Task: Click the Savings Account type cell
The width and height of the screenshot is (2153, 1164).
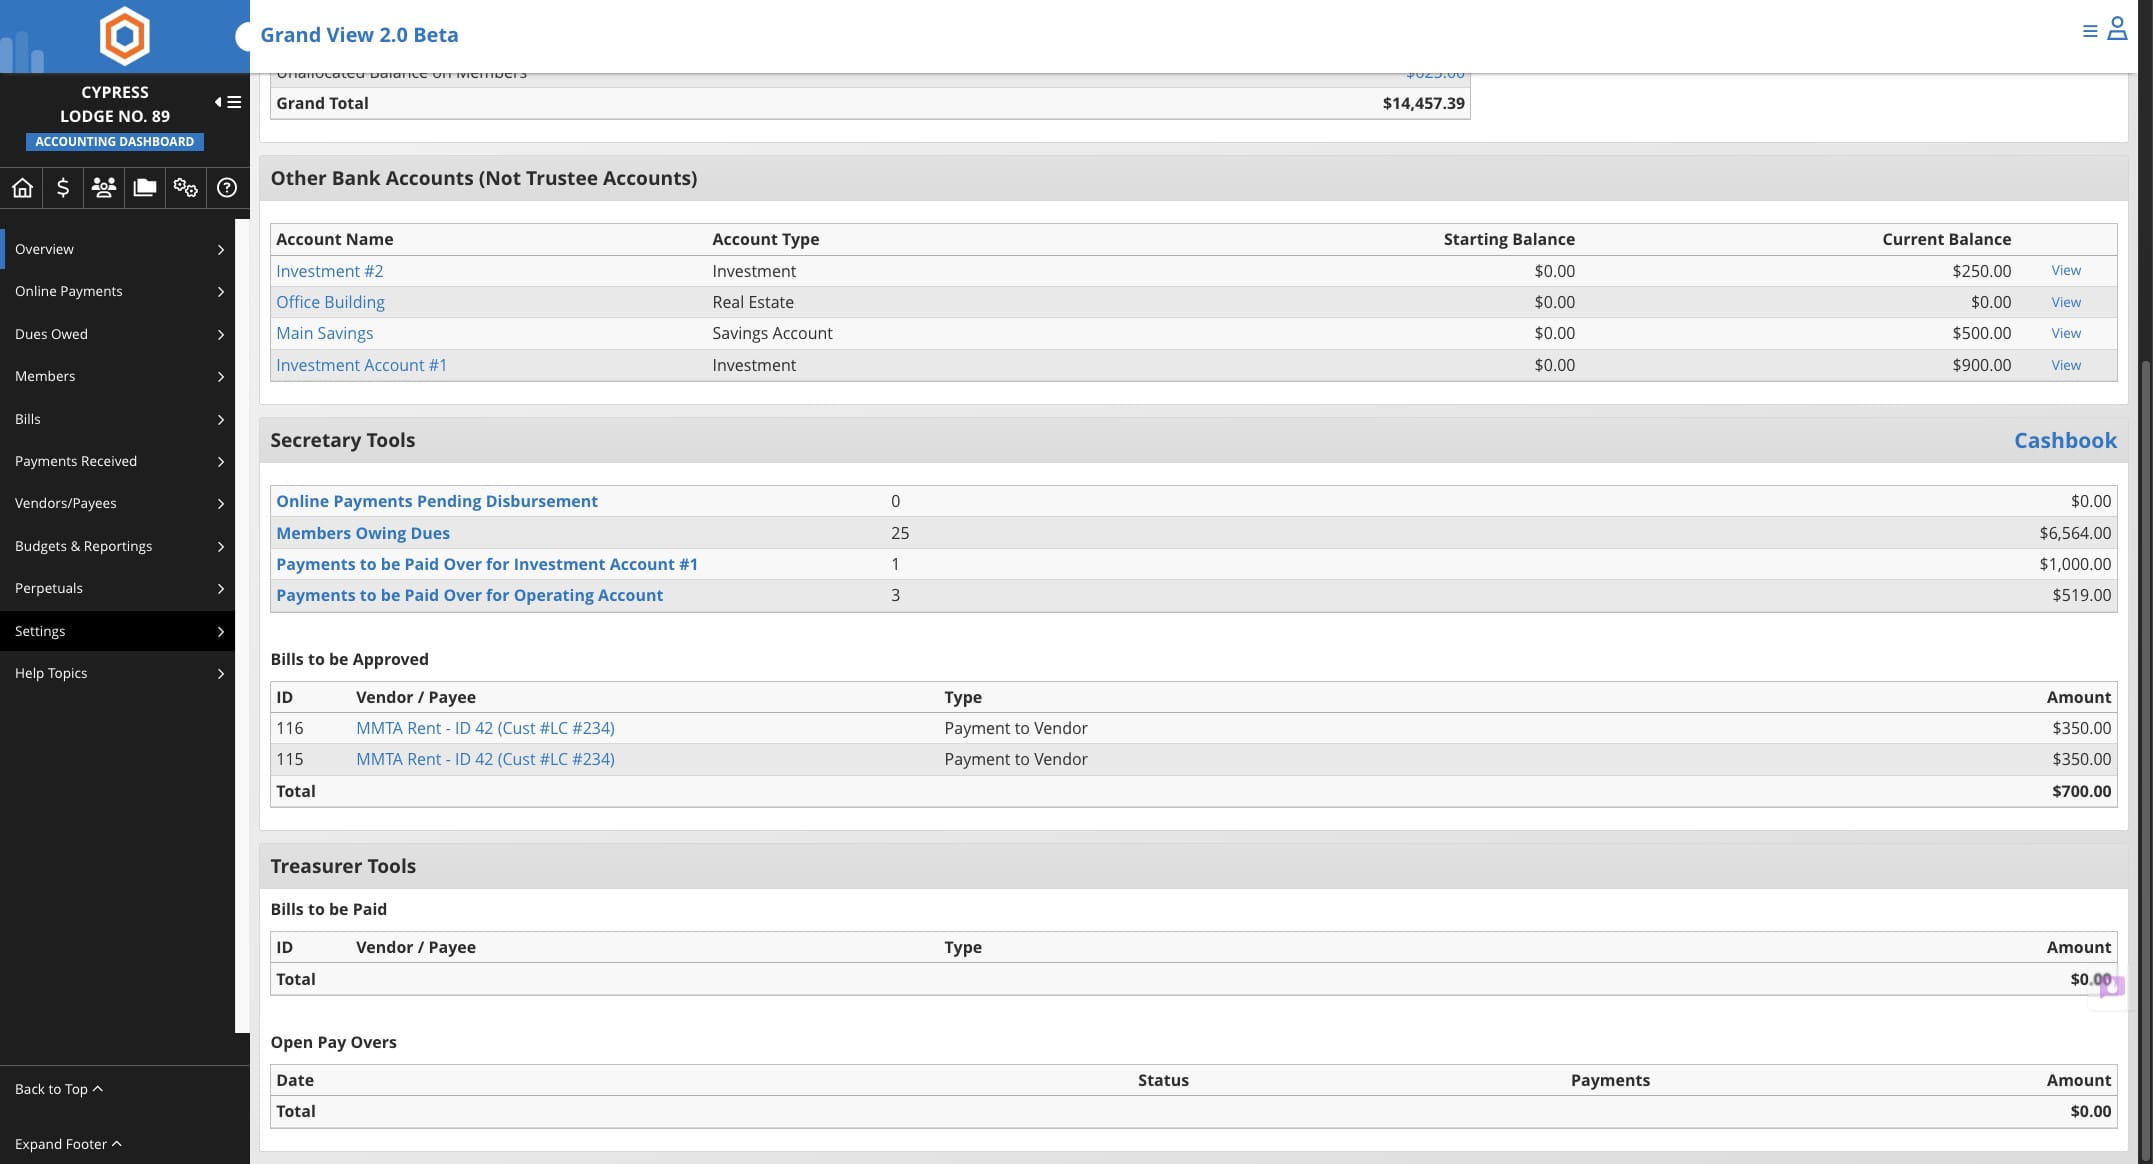Action: tap(772, 333)
